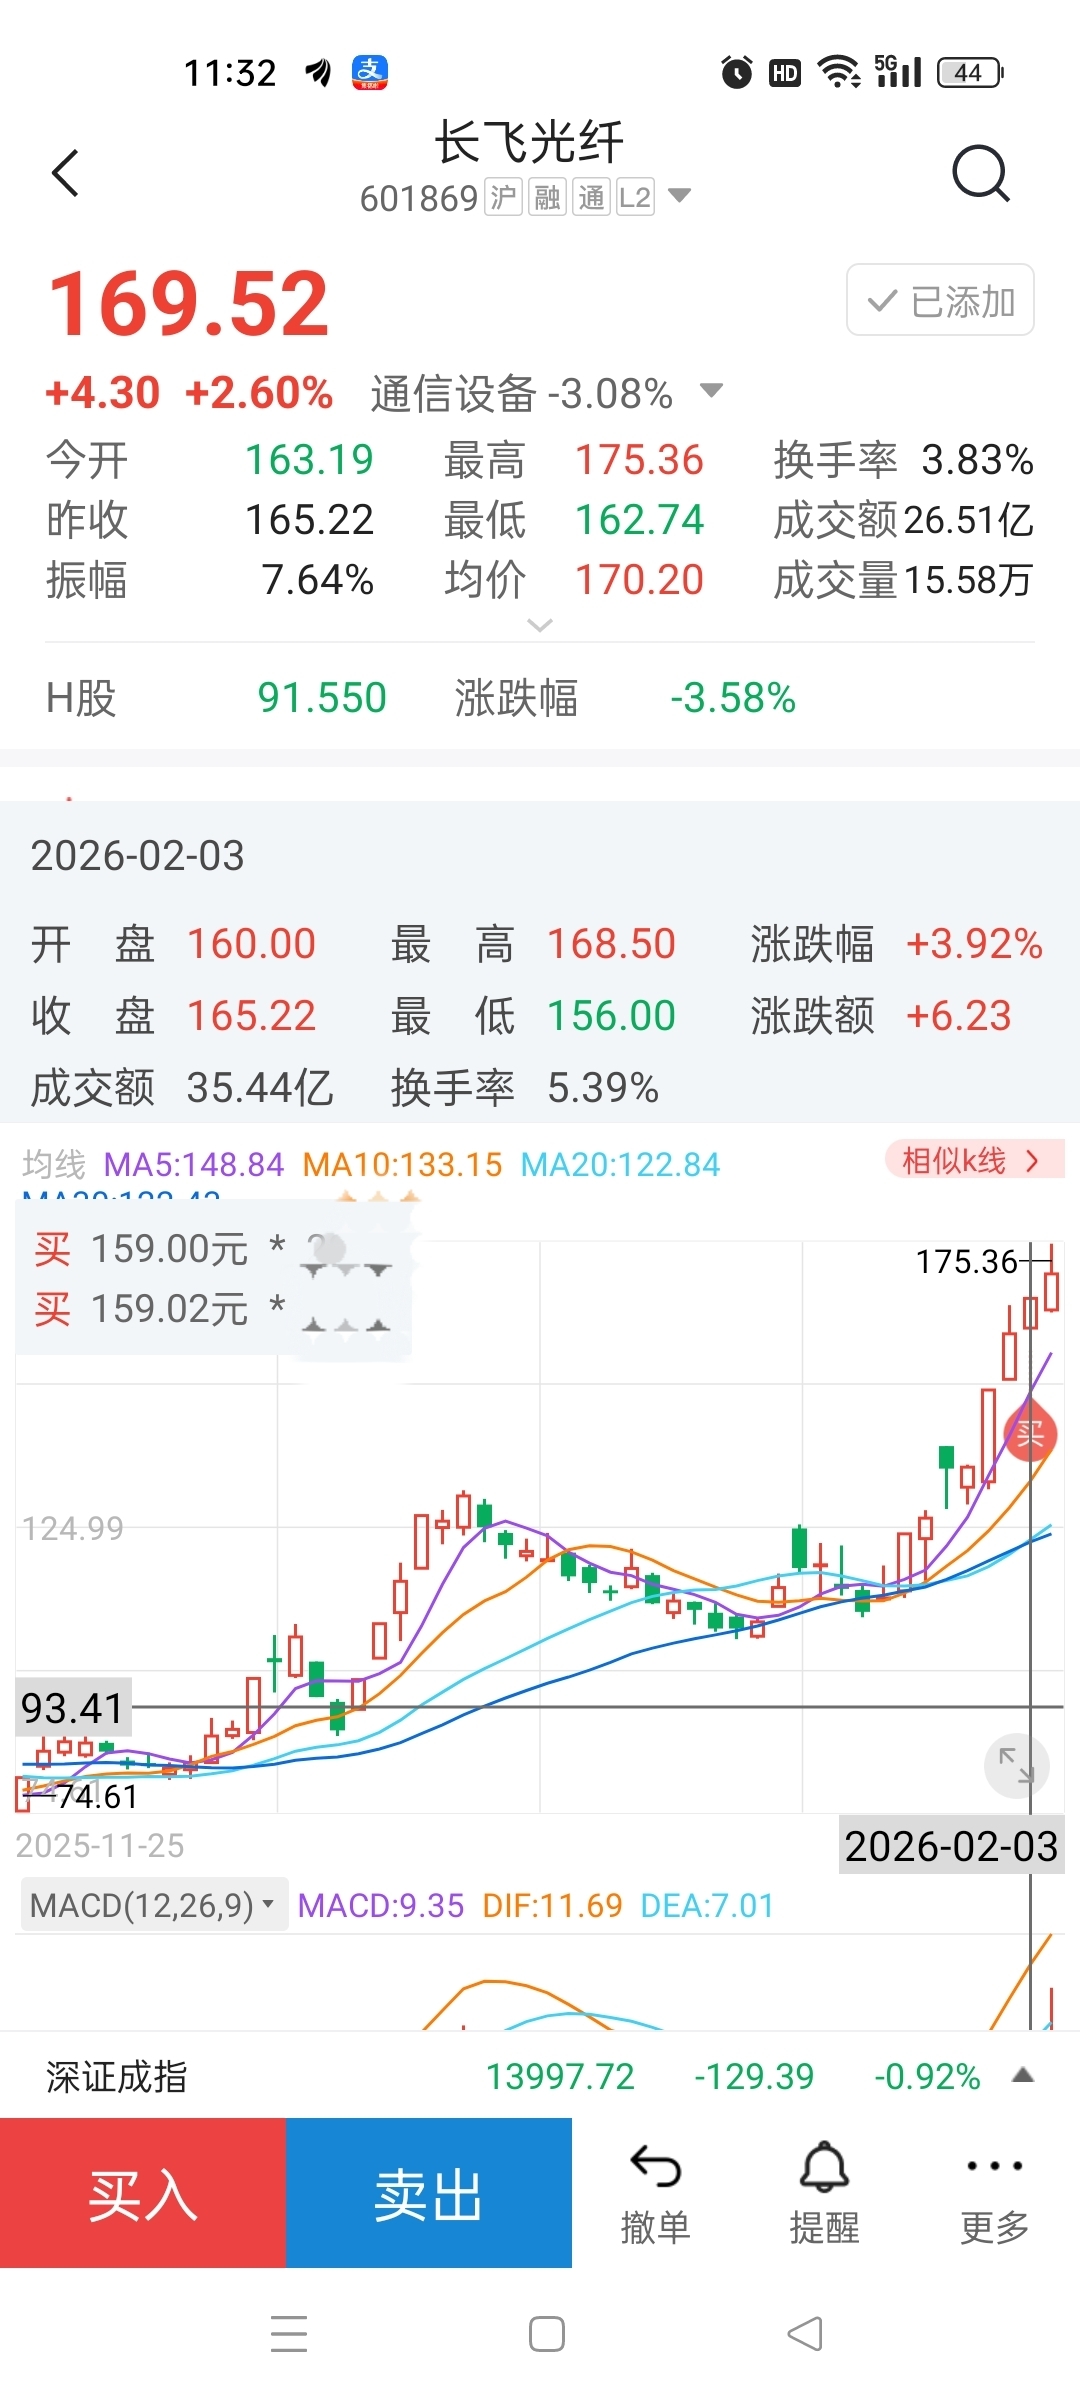Tap the +2.60% change percentage
The image size is (1080, 2400).
[259, 393]
